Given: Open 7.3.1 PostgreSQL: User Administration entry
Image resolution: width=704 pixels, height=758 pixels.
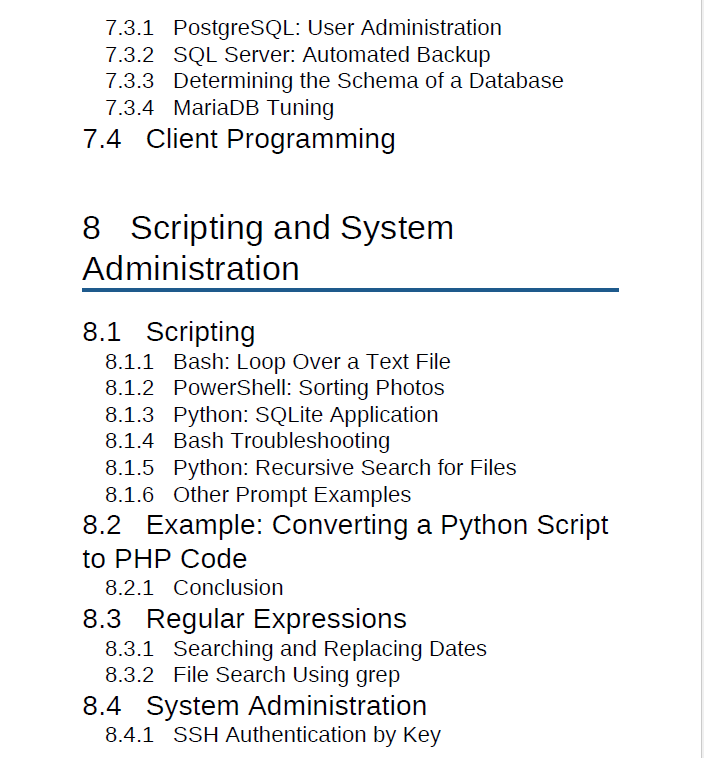Looking at the screenshot, I should [304, 28].
